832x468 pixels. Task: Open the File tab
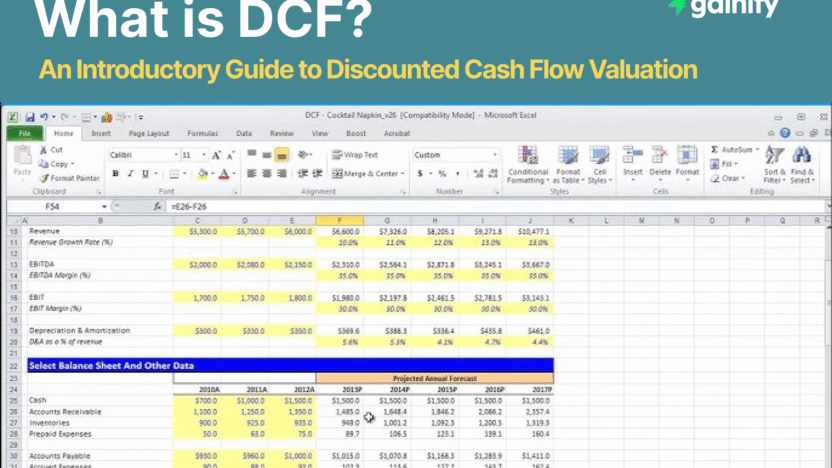coord(25,134)
